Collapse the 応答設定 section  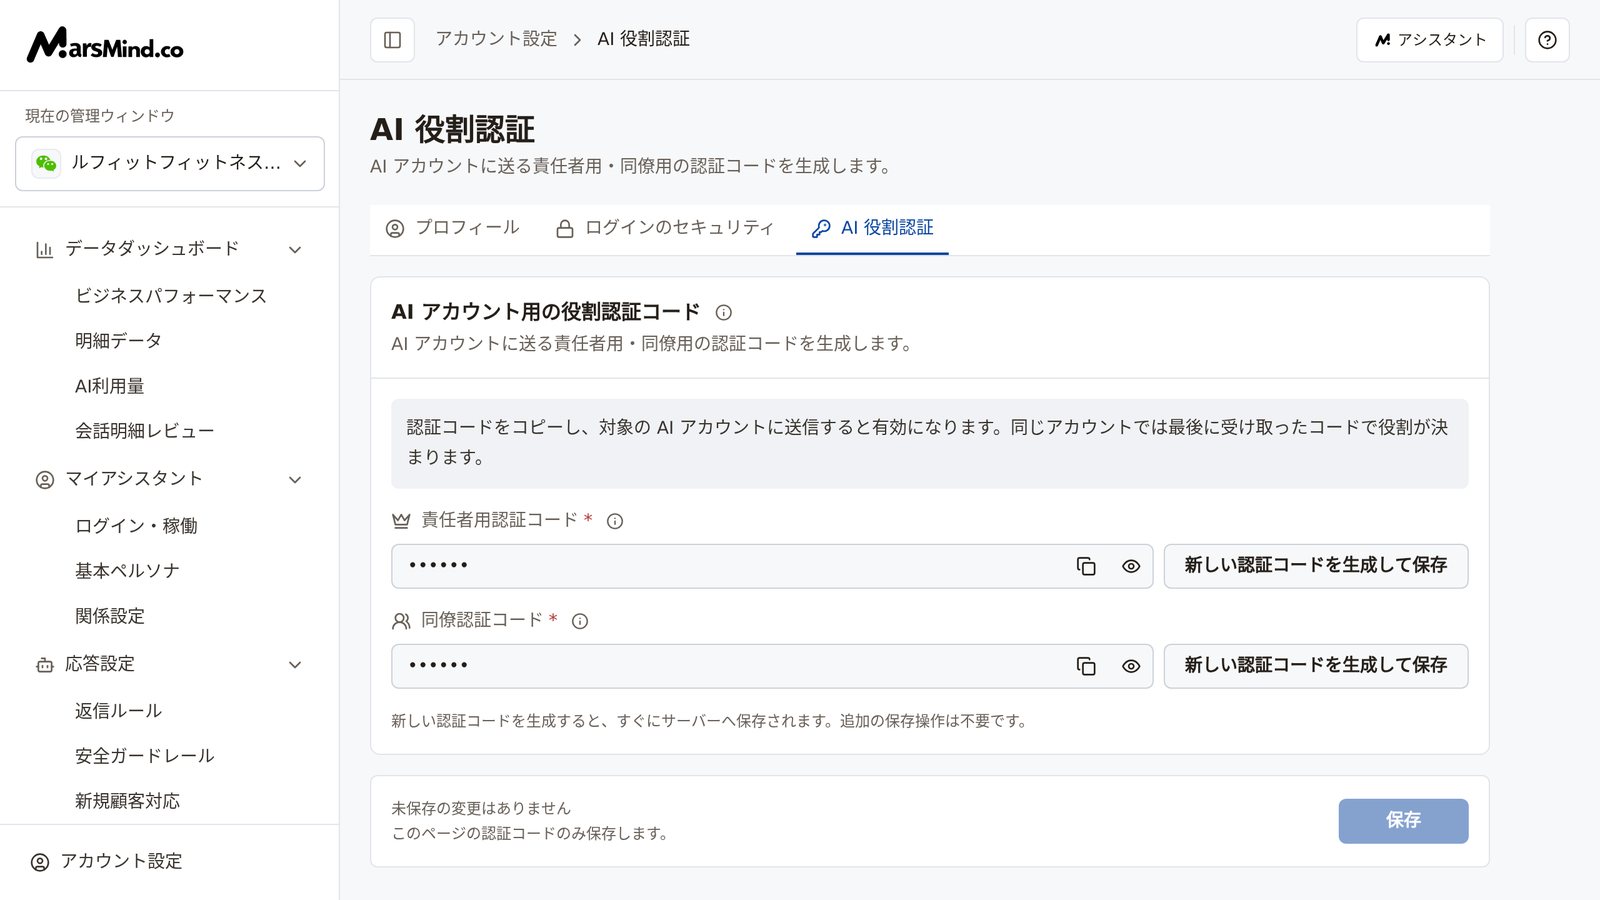[x=295, y=665]
